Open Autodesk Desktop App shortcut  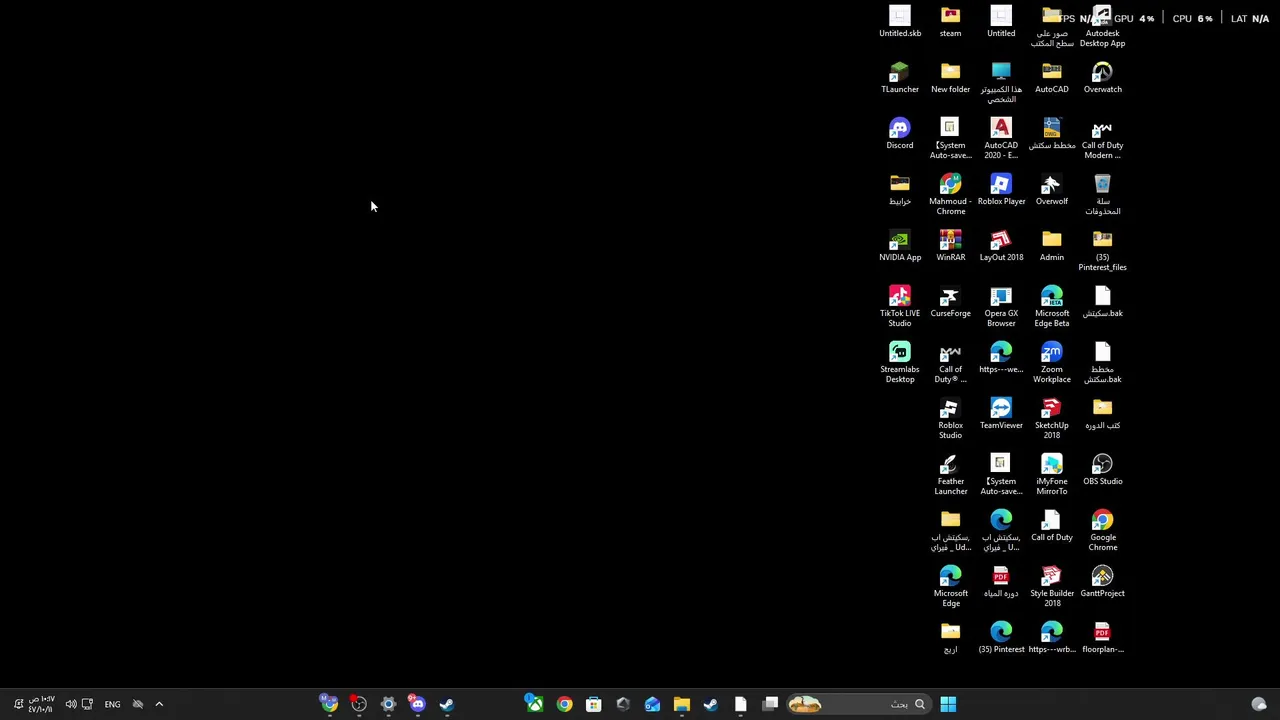click(x=1102, y=26)
